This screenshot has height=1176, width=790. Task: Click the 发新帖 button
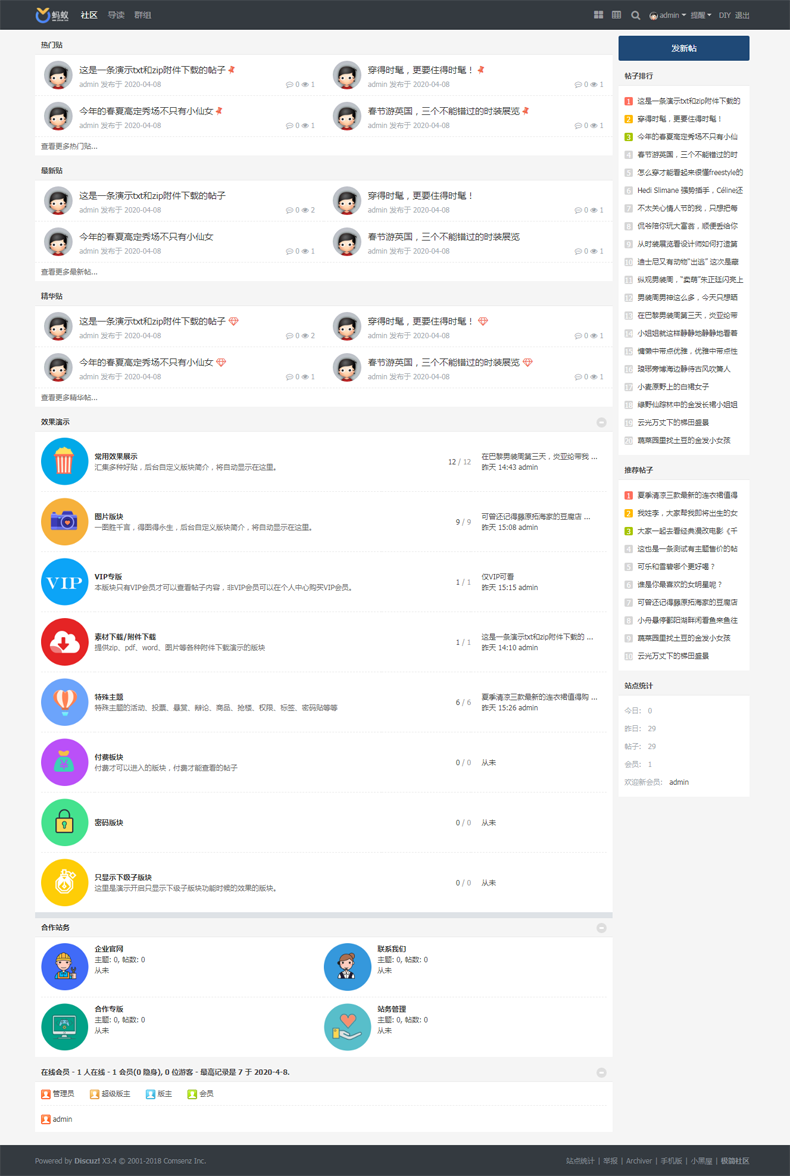(683, 48)
